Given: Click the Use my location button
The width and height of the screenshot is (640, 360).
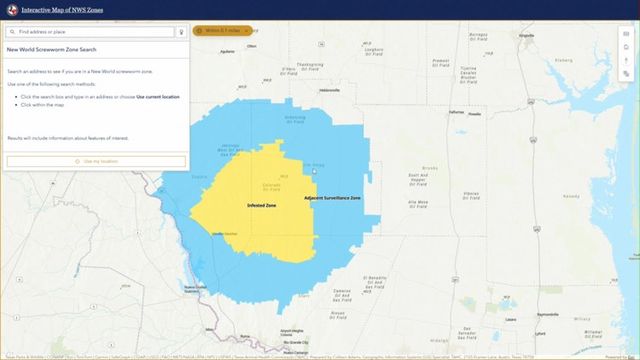Looking at the screenshot, I should (96, 161).
